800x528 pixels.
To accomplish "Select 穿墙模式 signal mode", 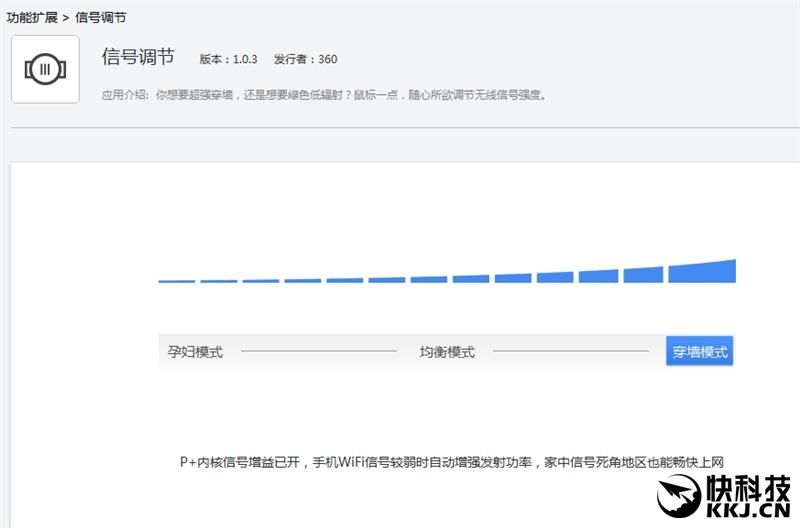I will pos(699,351).
